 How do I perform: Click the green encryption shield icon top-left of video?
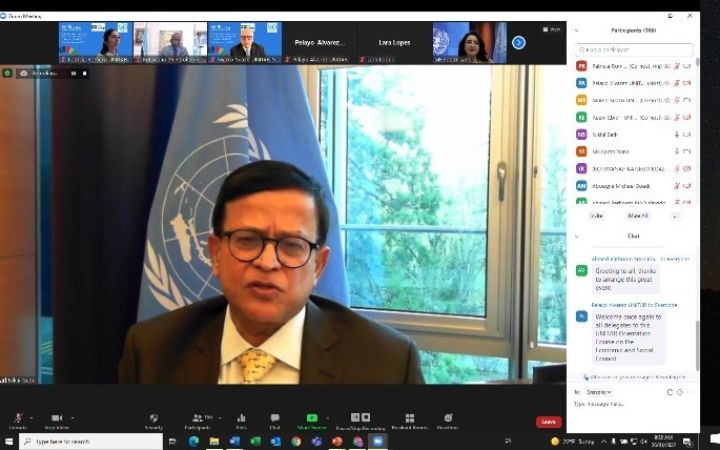coord(7,73)
